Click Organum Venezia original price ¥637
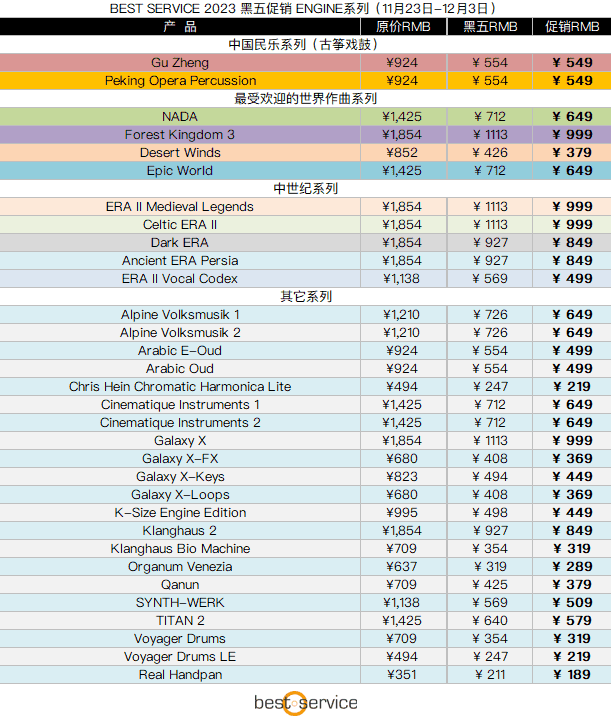This screenshot has width=611, height=722. [x=402, y=566]
